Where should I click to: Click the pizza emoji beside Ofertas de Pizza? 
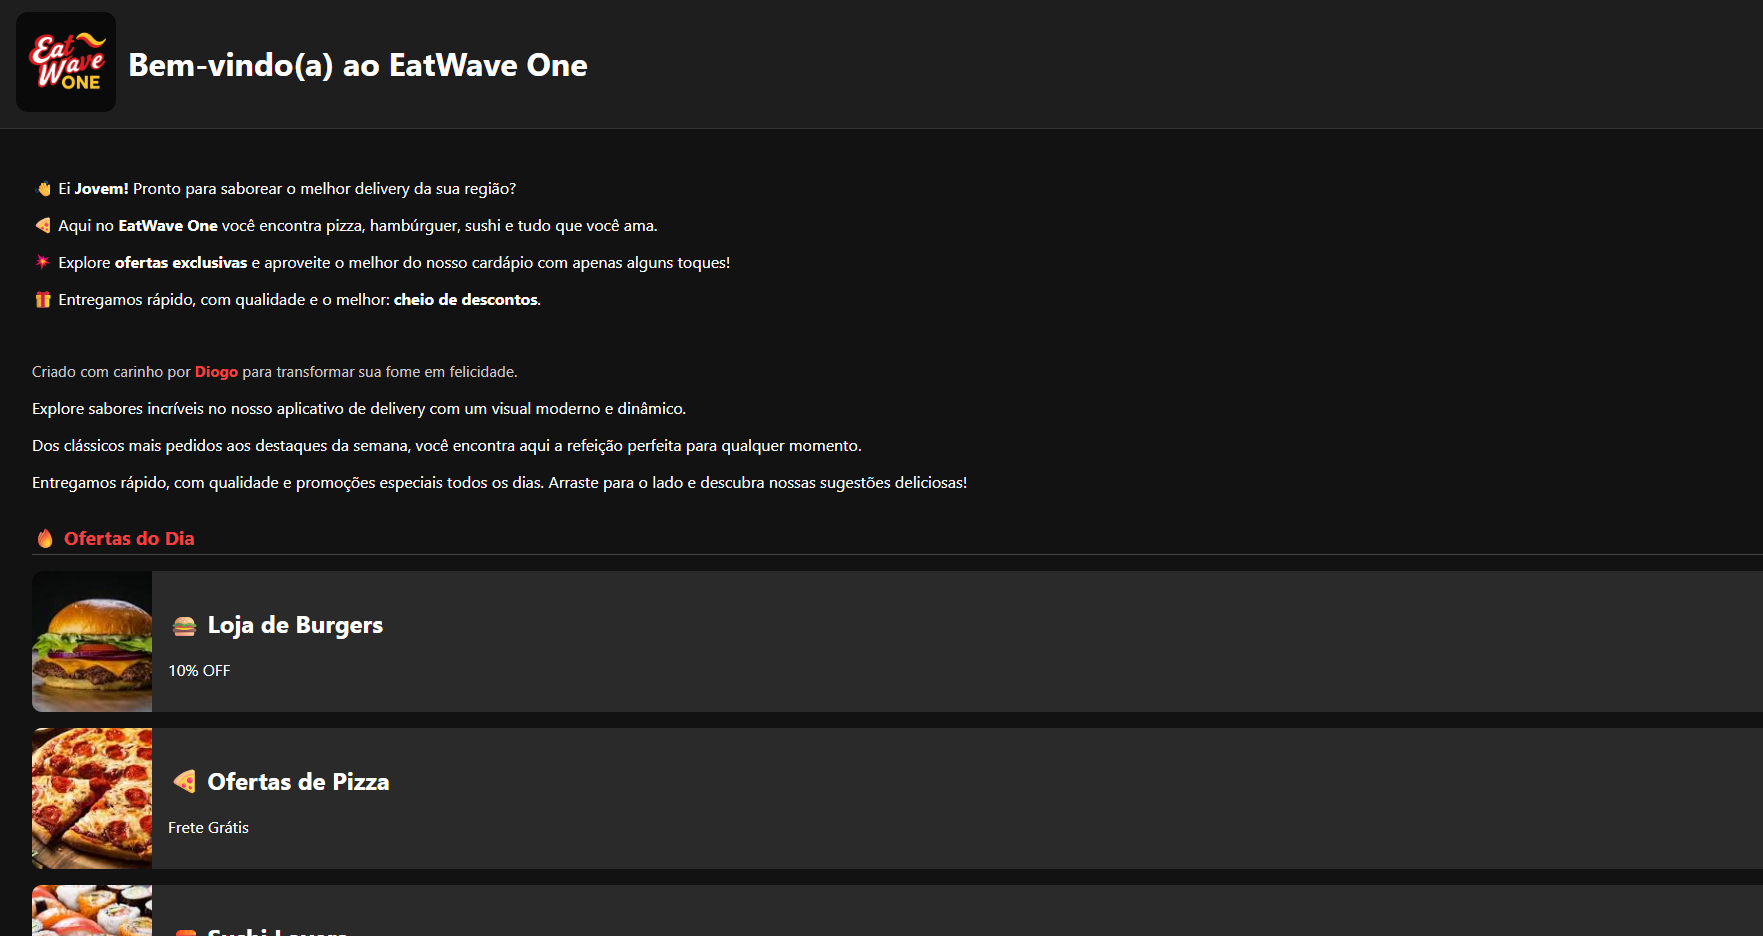(x=184, y=782)
